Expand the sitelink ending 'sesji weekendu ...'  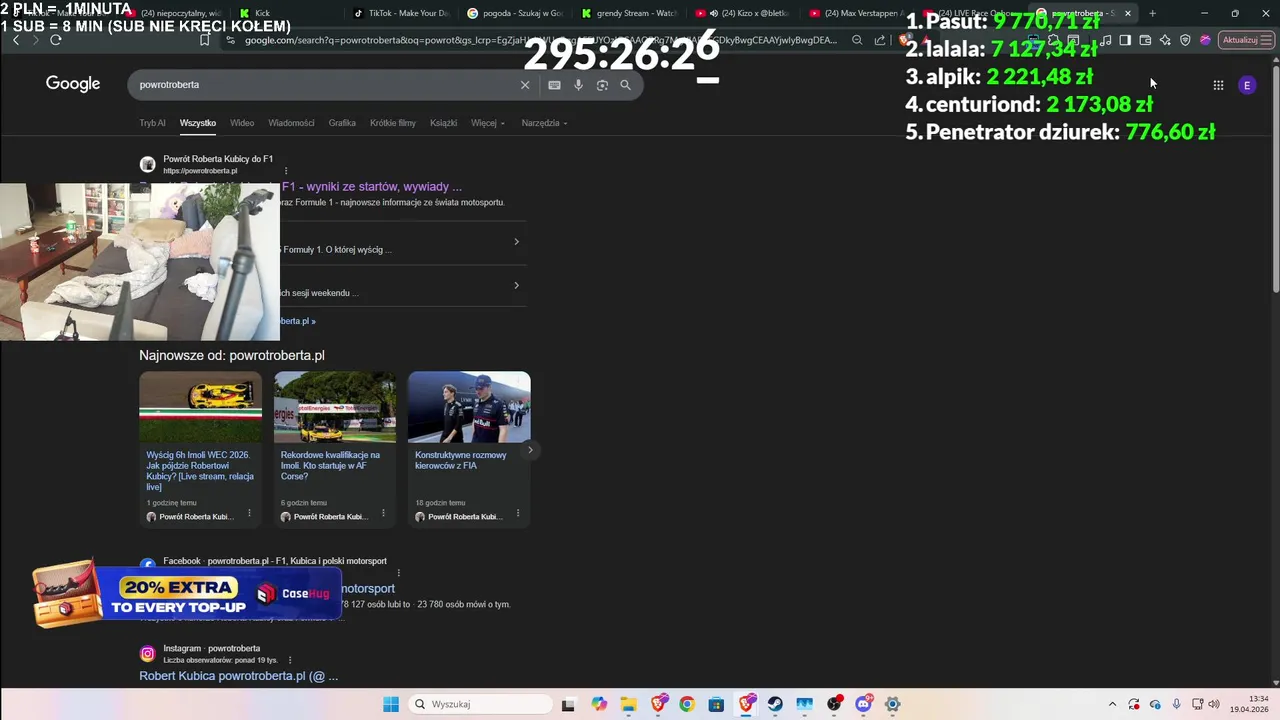pyautogui.click(x=516, y=285)
